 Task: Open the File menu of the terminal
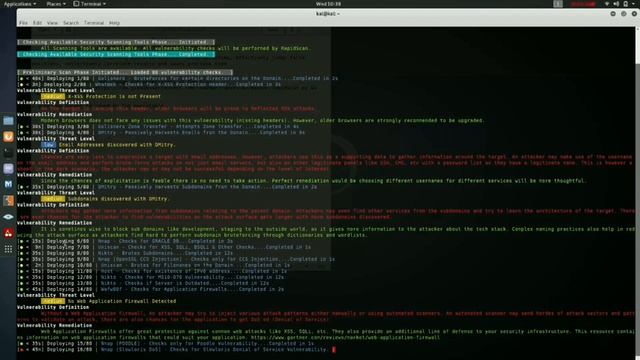click(23, 23)
